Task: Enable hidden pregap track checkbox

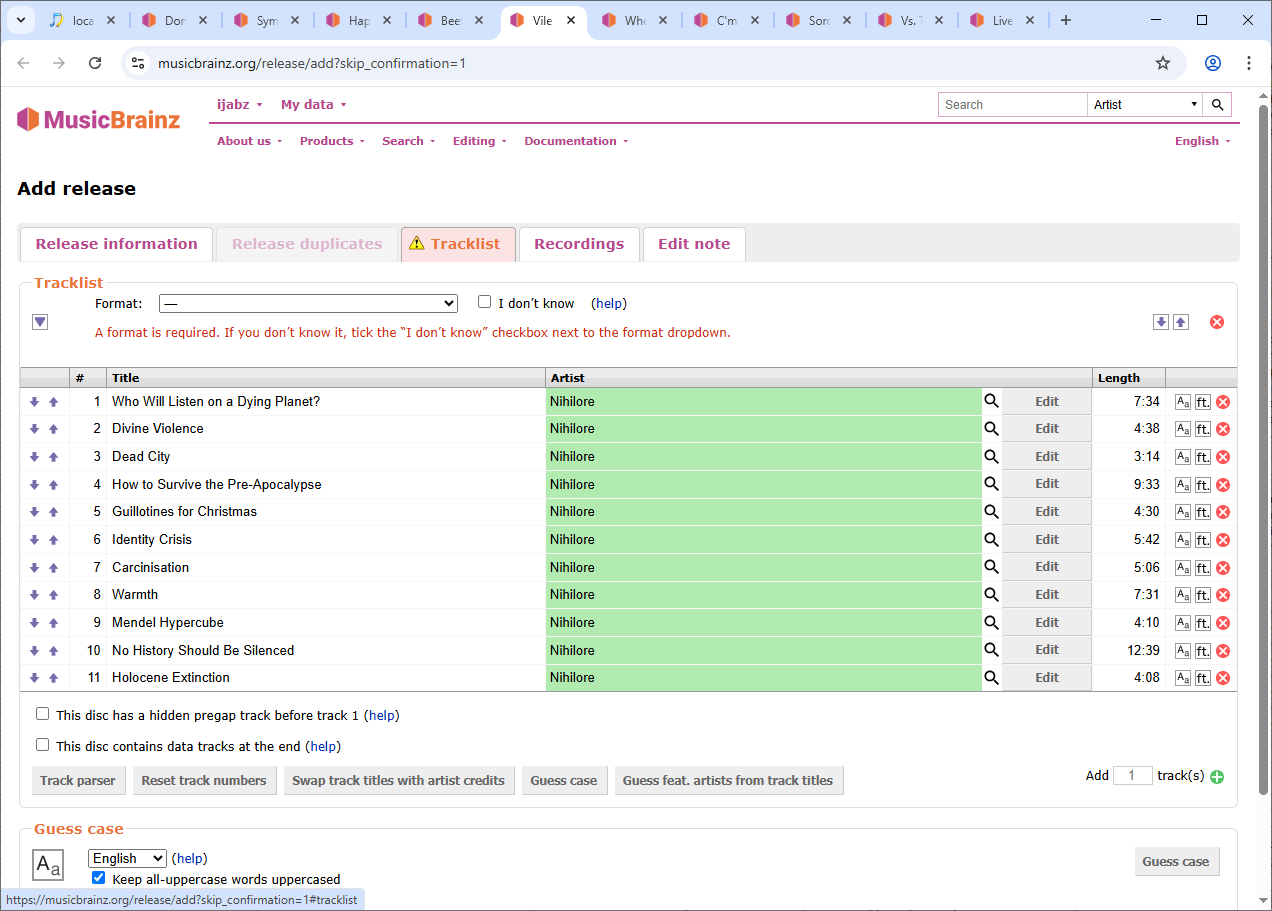Action: coord(43,714)
